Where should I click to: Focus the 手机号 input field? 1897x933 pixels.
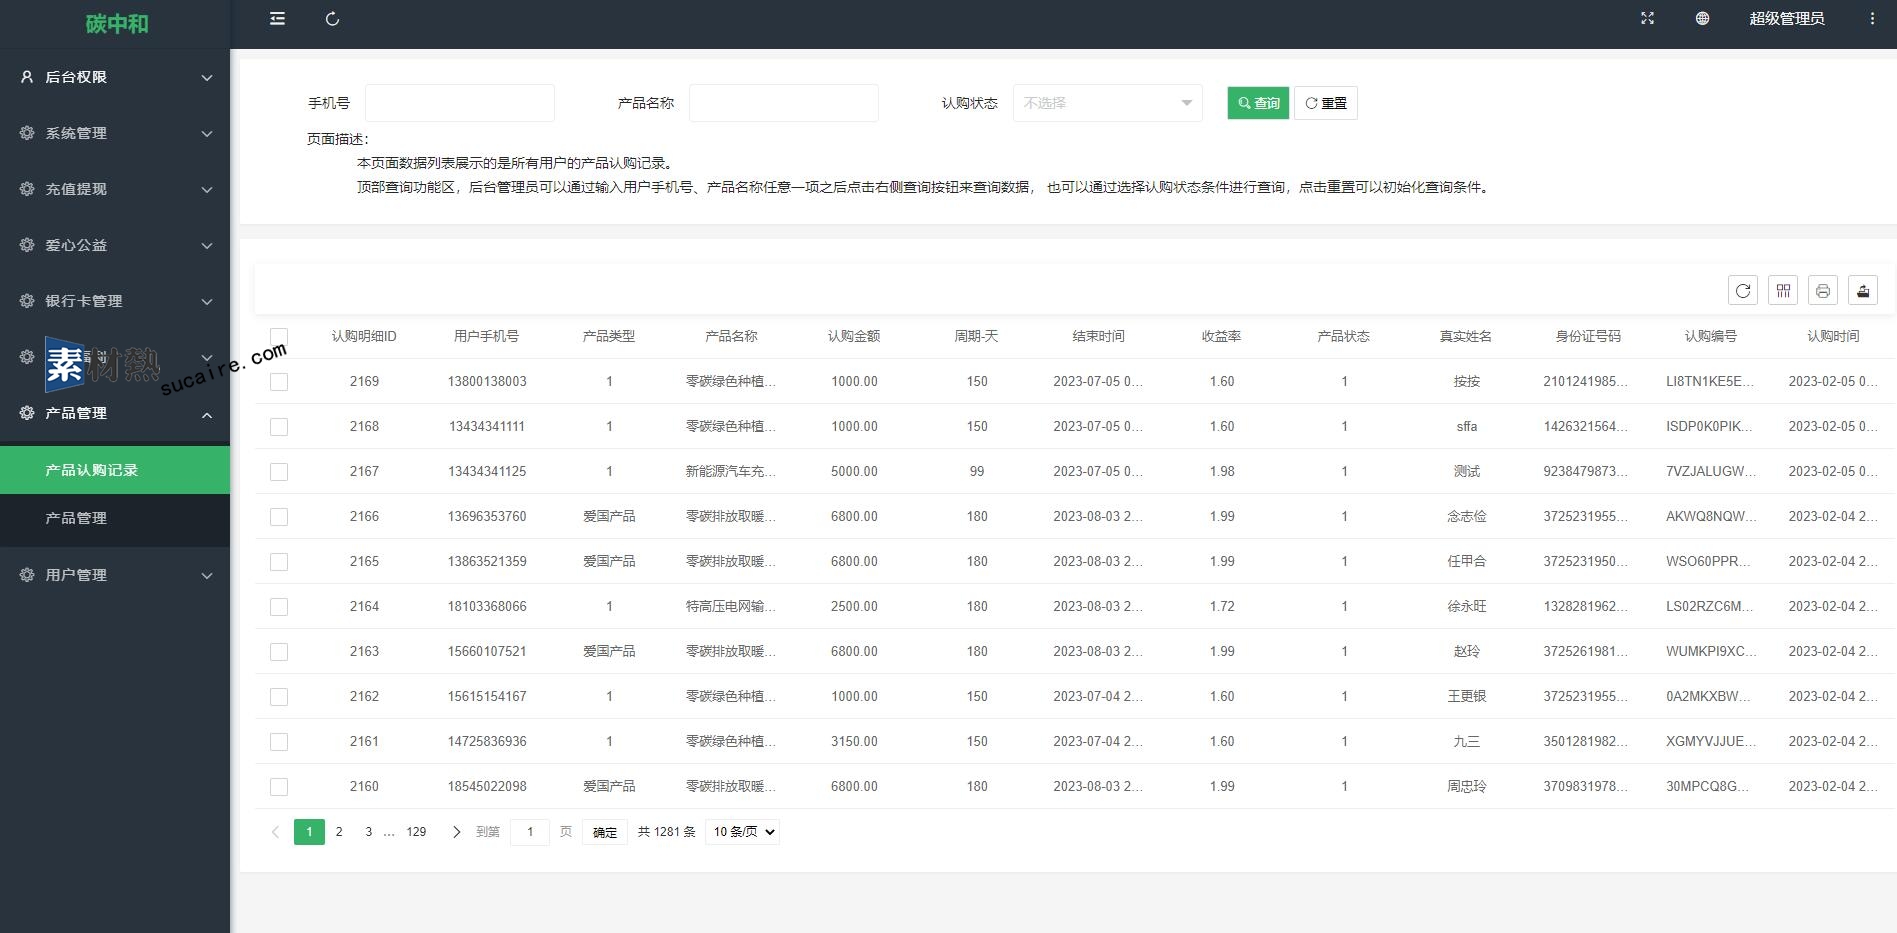460,103
